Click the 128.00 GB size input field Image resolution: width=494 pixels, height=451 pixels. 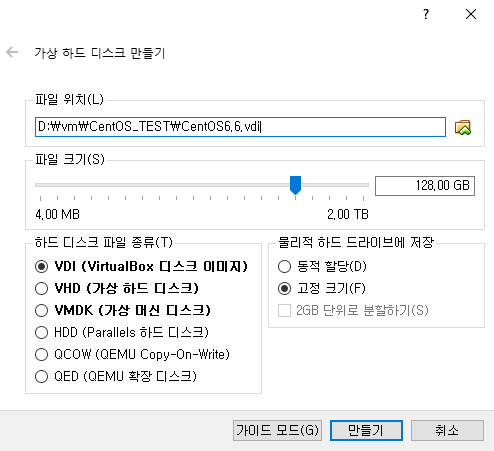pos(425,186)
